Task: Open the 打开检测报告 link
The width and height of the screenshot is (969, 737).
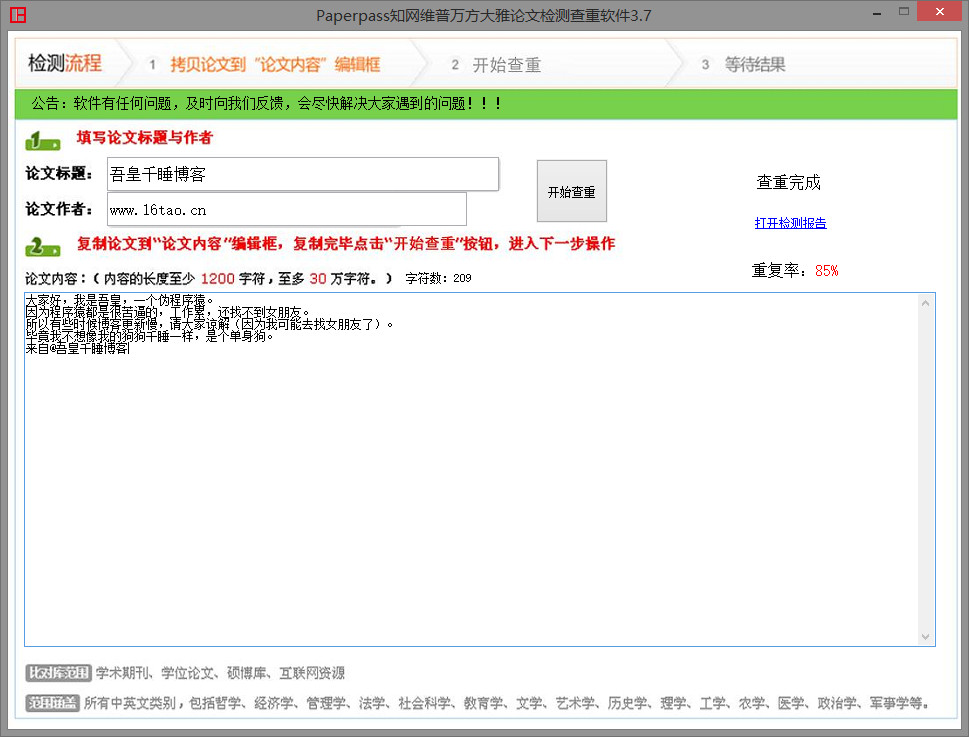Action: (790, 223)
